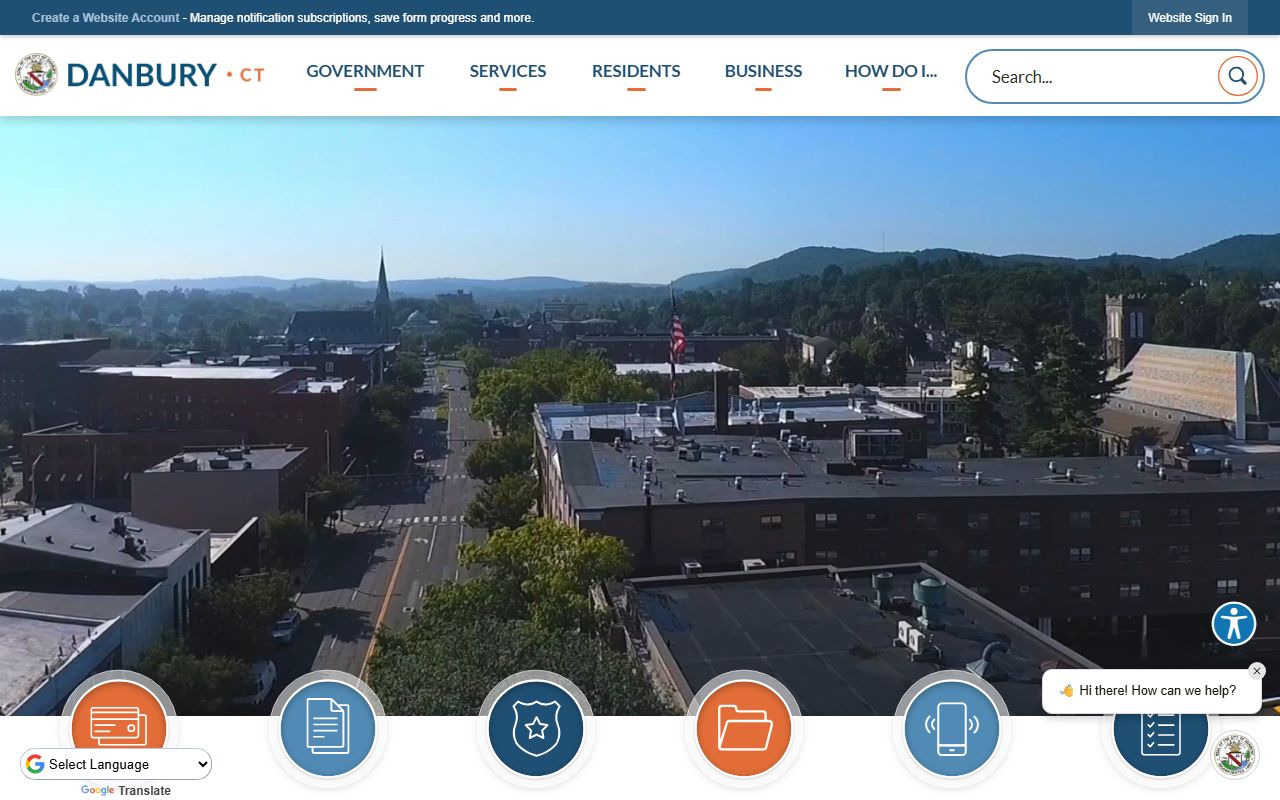Open the document page icon

pyautogui.click(x=328, y=728)
